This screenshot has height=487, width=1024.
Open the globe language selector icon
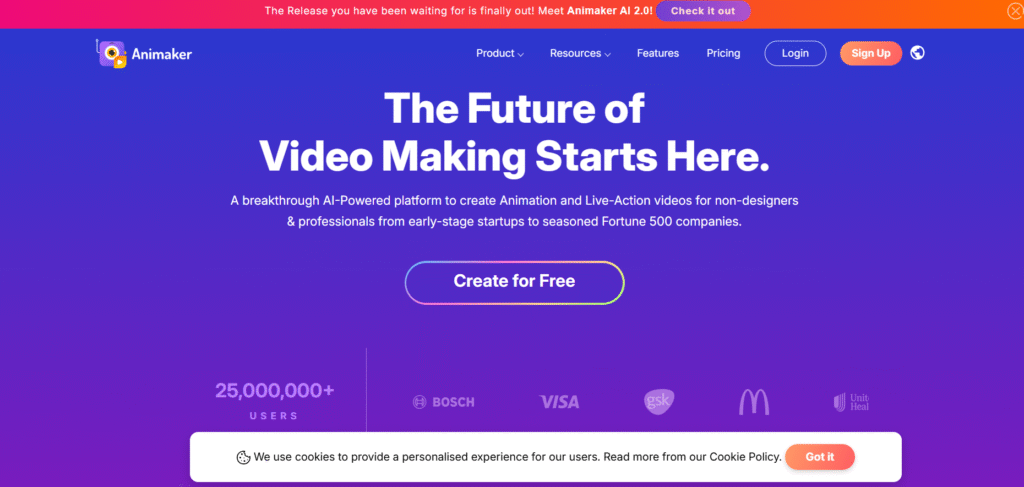pos(918,53)
